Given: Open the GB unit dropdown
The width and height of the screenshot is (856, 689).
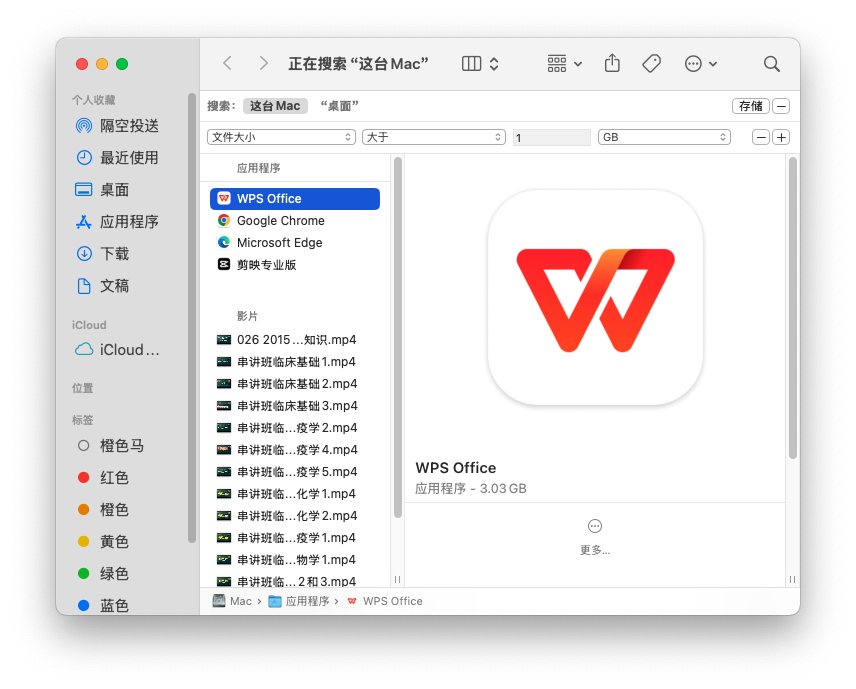Looking at the screenshot, I should pos(664,137).
